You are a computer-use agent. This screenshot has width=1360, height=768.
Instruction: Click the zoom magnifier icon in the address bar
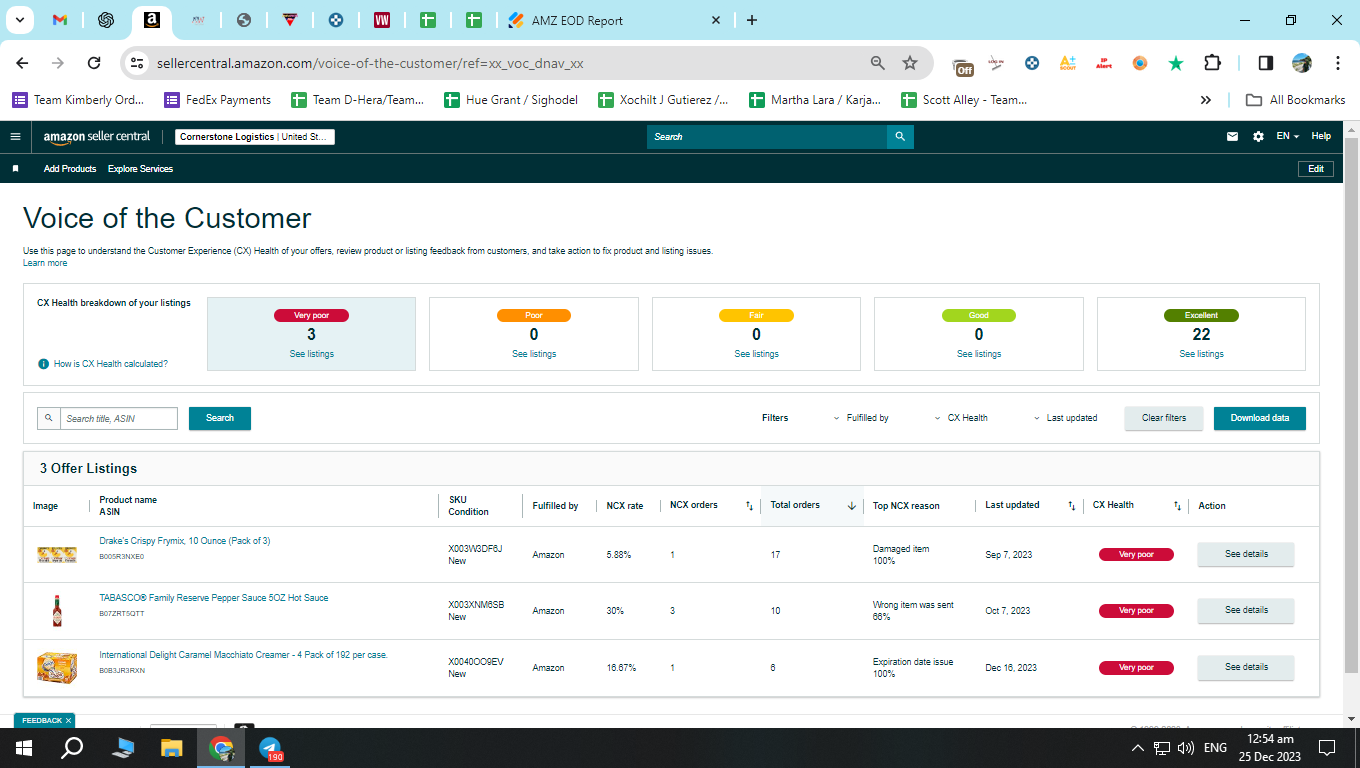click(878, 63)
